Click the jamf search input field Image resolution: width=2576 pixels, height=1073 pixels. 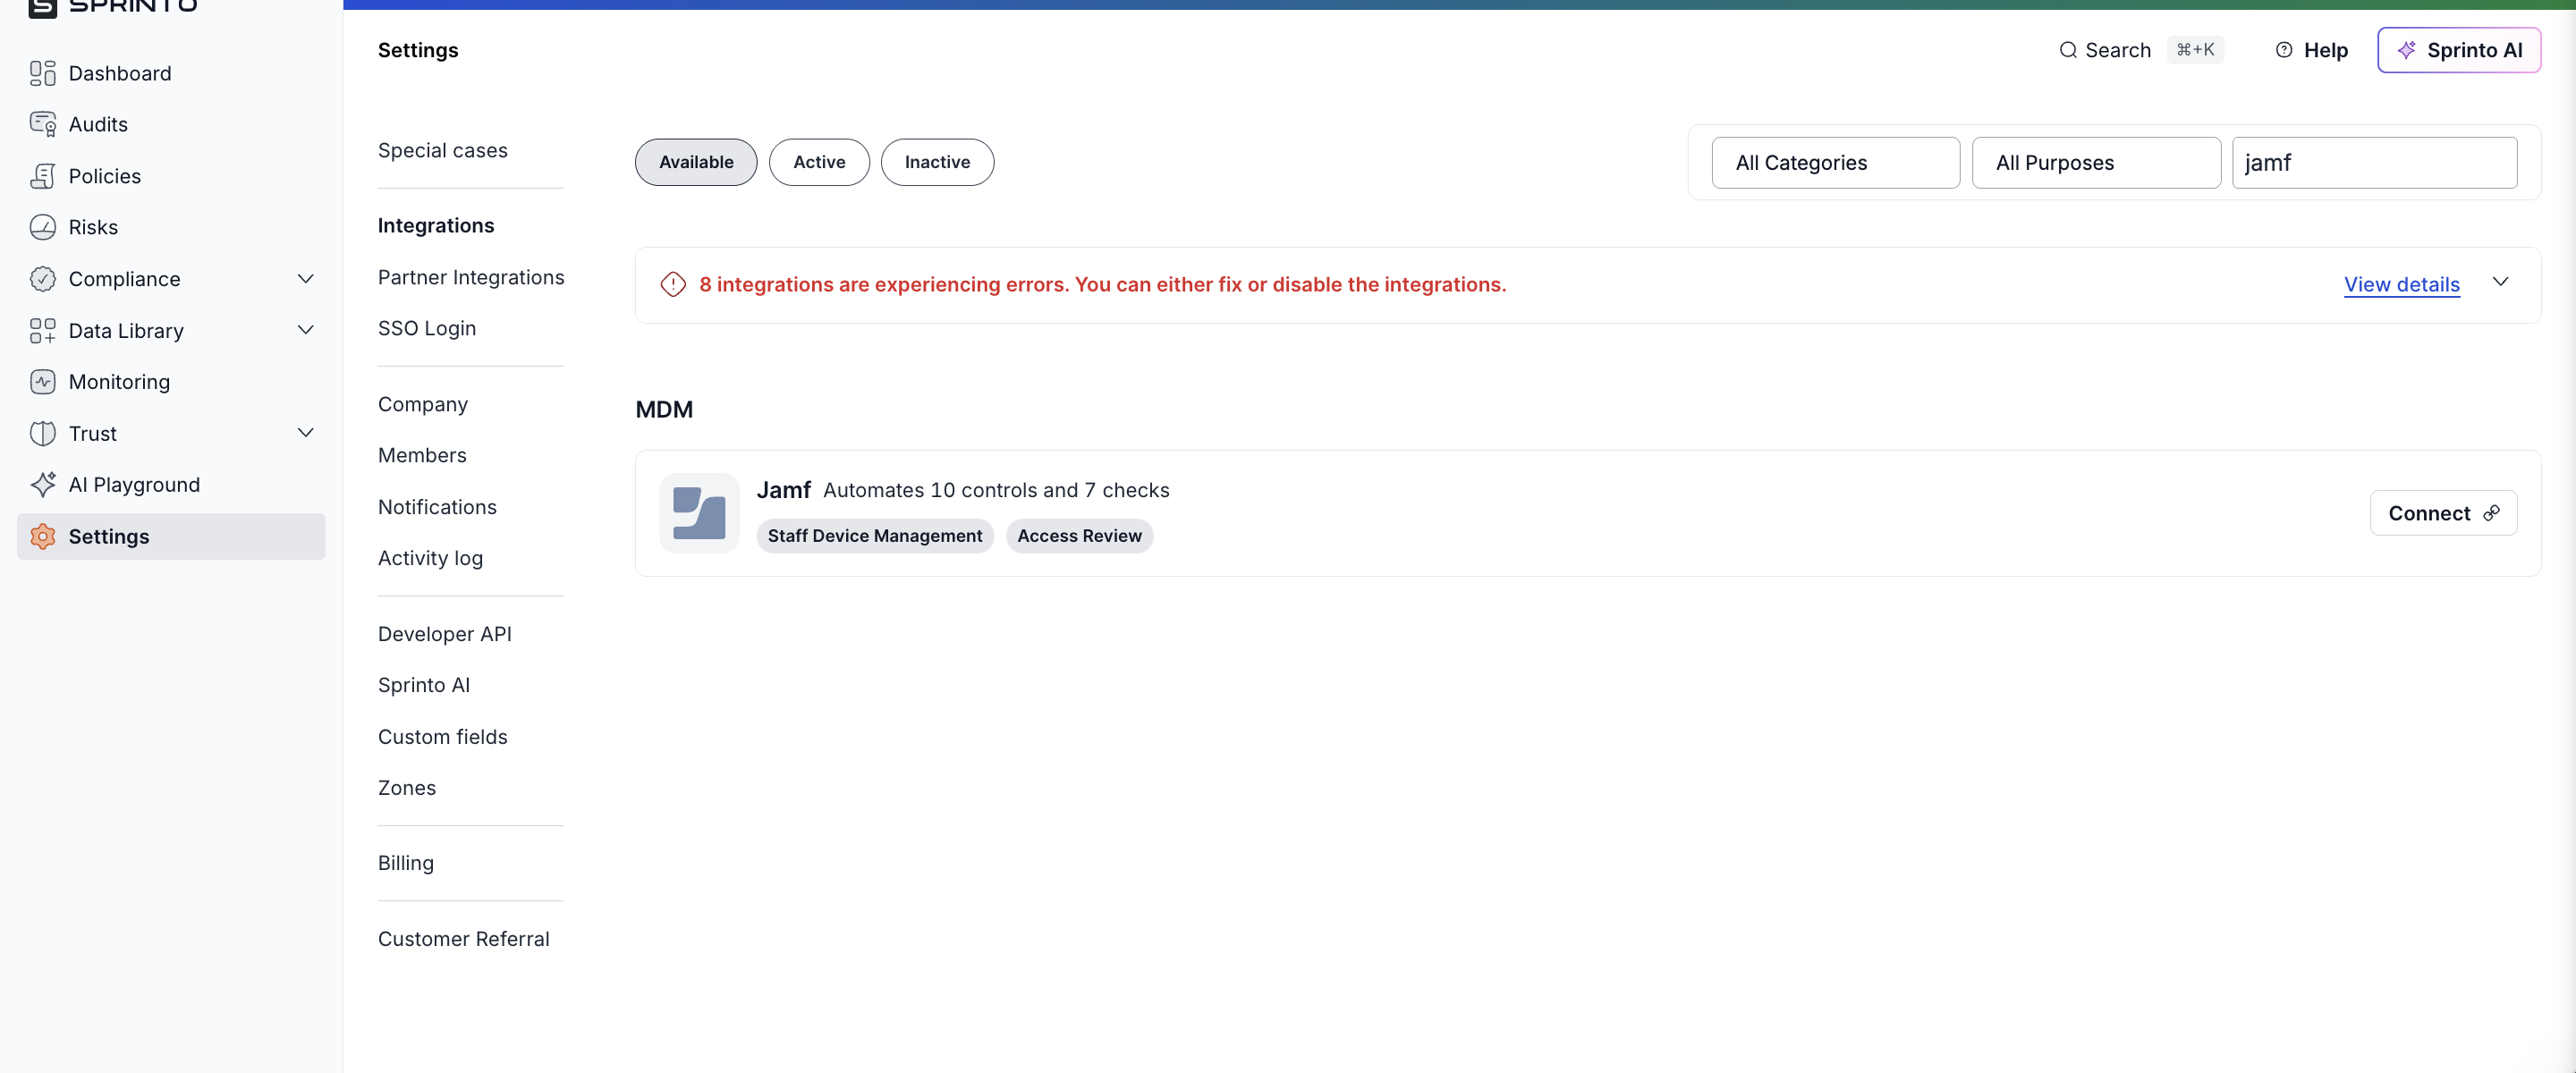pyautogui.click(x=2373, y=163)
